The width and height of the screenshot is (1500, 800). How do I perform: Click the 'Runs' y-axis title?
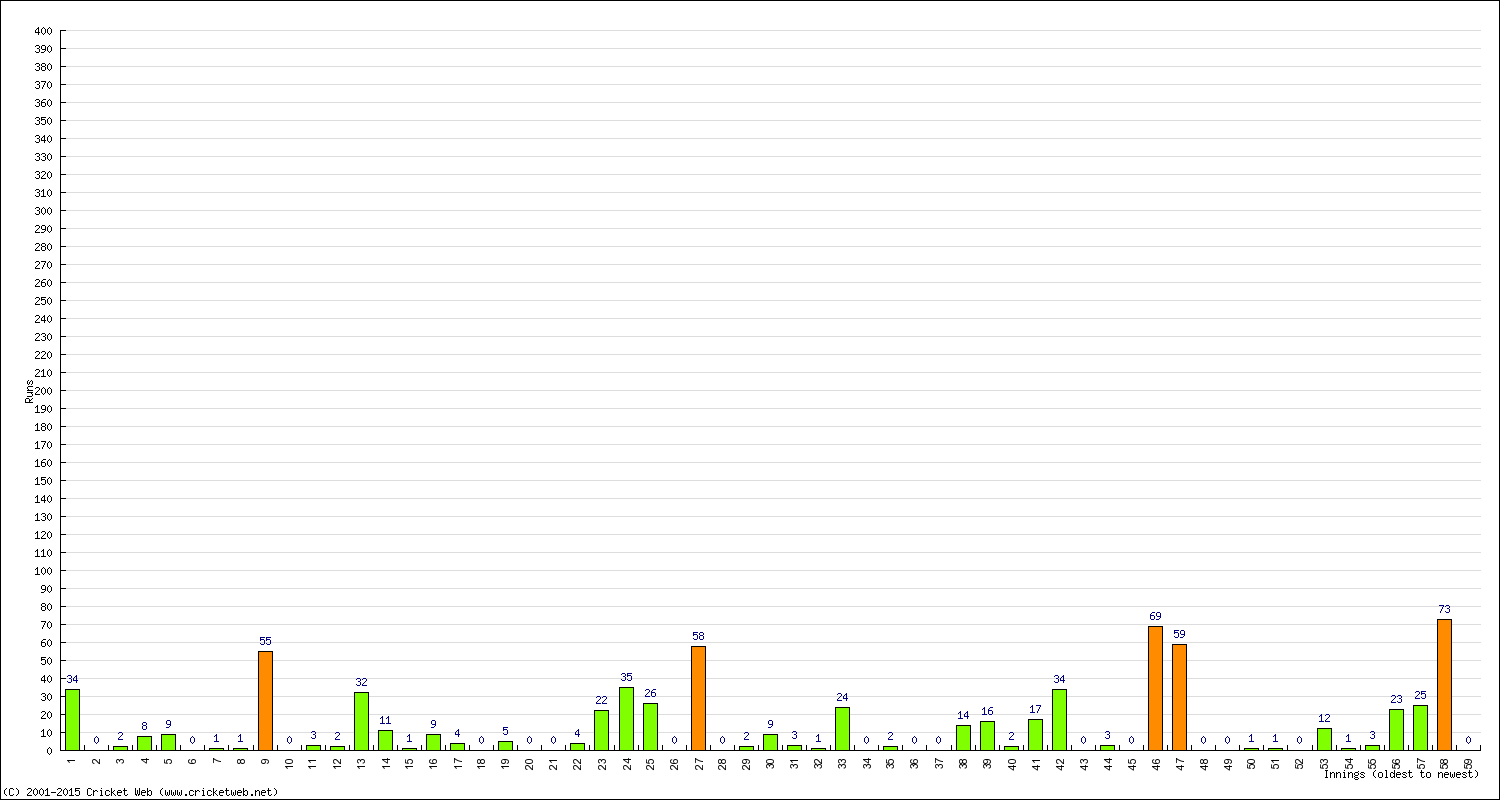29,391
